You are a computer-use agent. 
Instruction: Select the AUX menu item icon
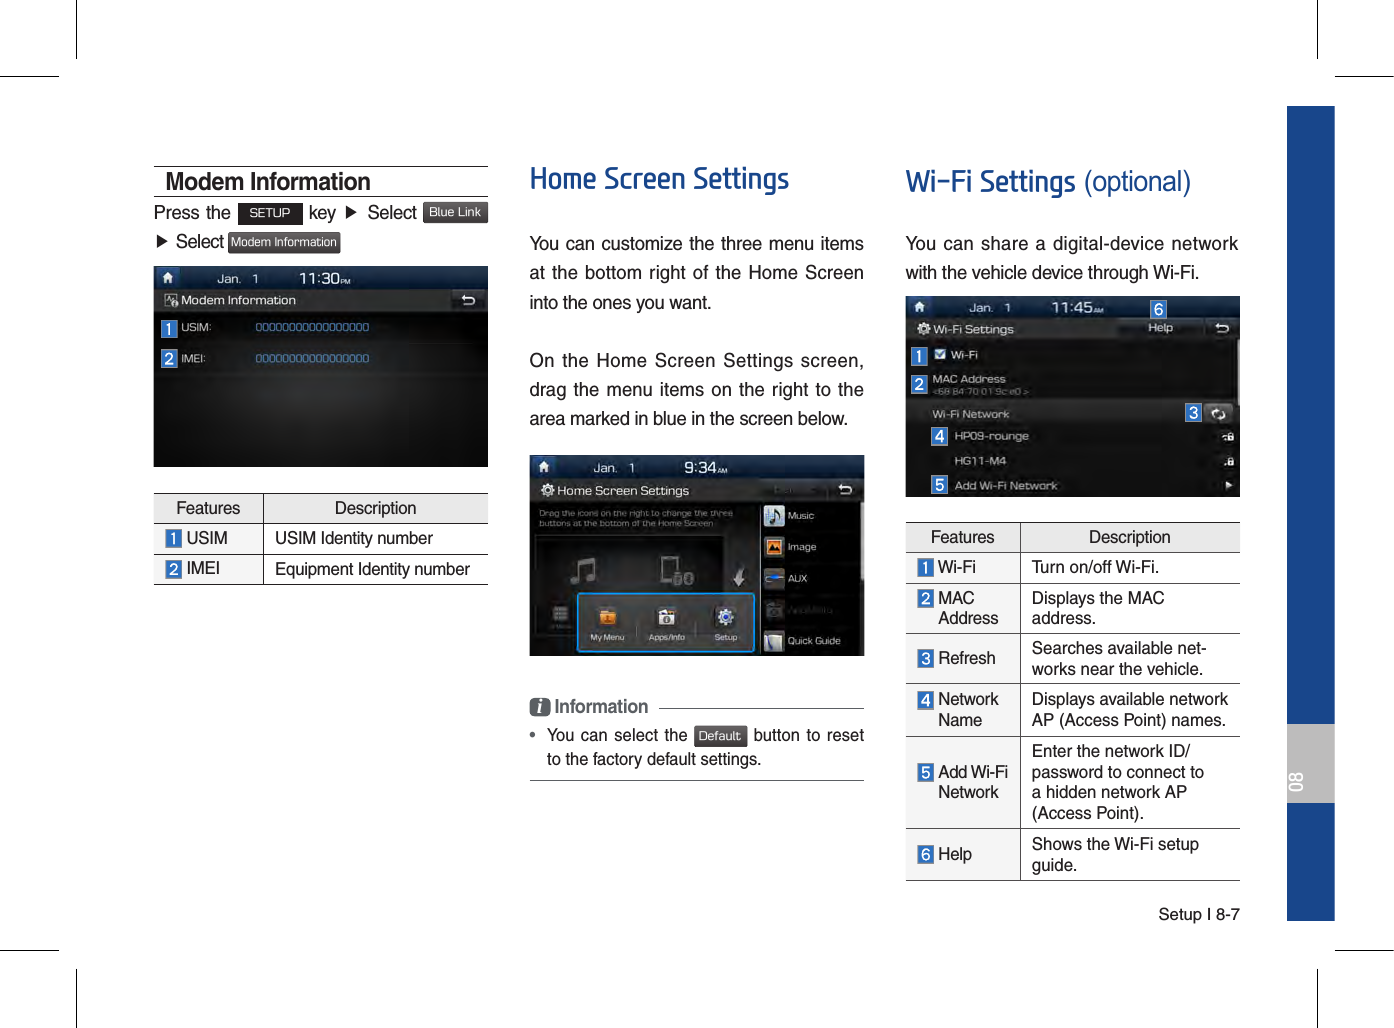point(774,578)
